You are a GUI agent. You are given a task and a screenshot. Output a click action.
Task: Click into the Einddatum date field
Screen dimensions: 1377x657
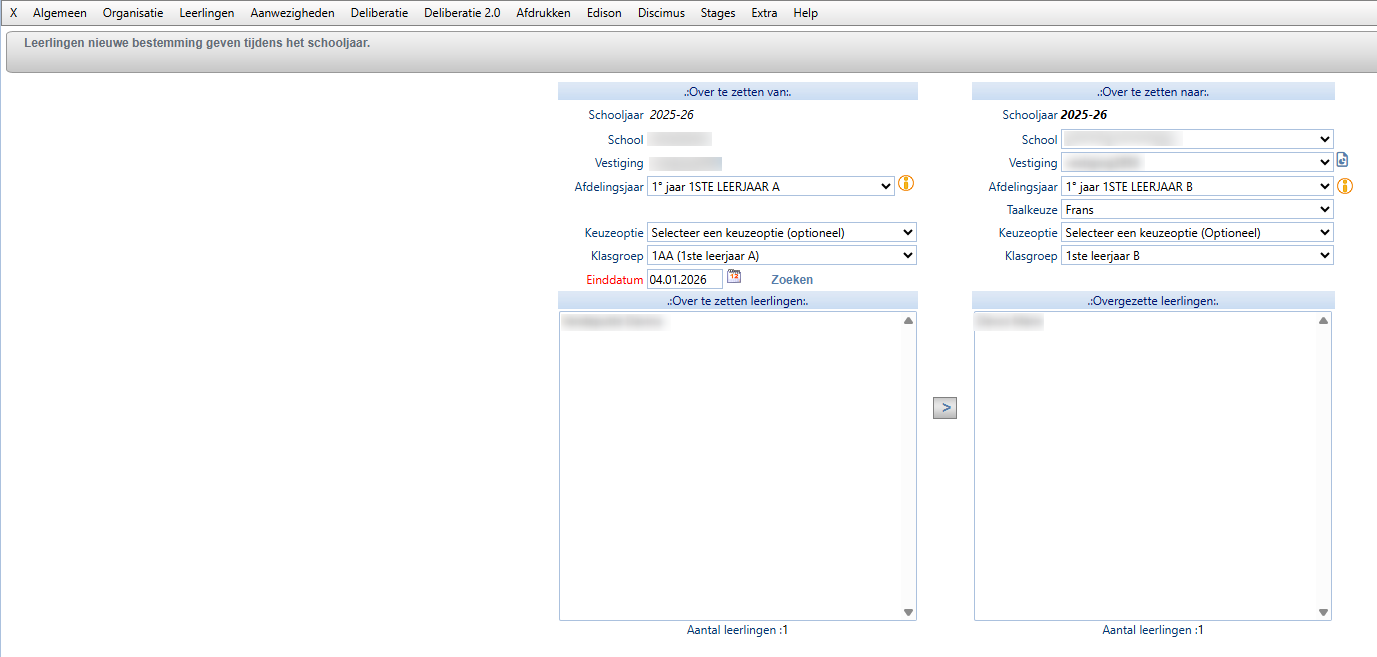pos(684,280)
